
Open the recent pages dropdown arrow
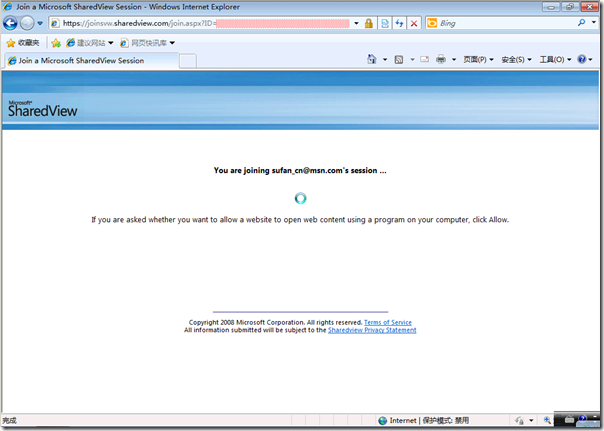40,23
